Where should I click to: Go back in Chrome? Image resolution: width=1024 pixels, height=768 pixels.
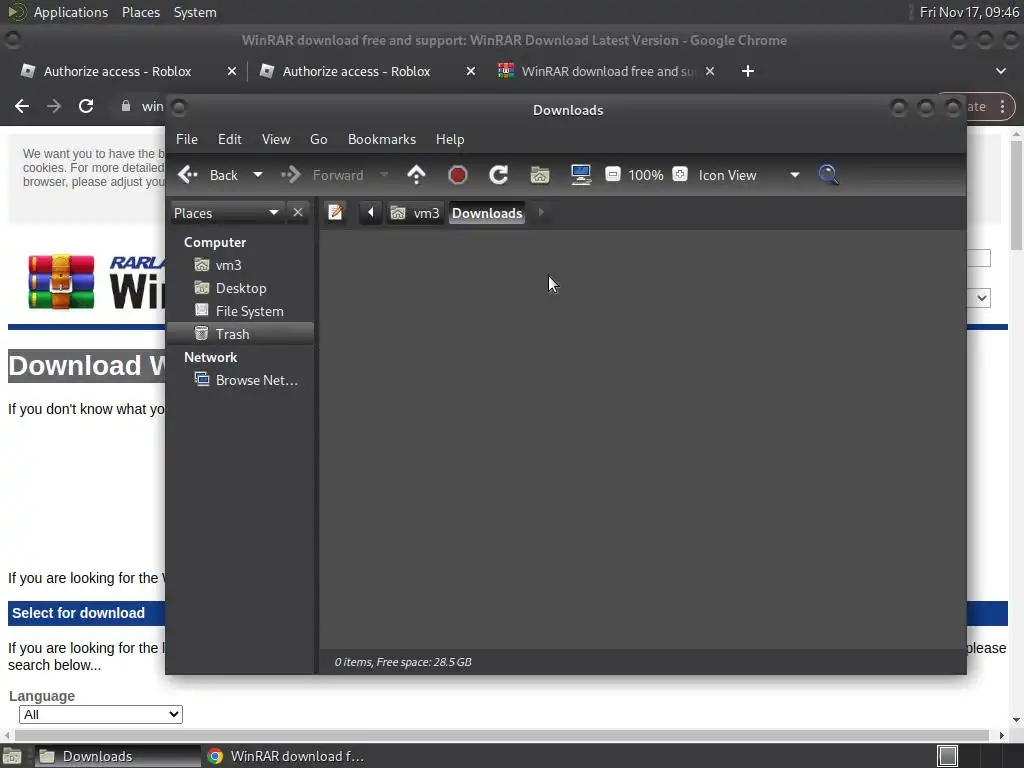click(x=22, y=106)
